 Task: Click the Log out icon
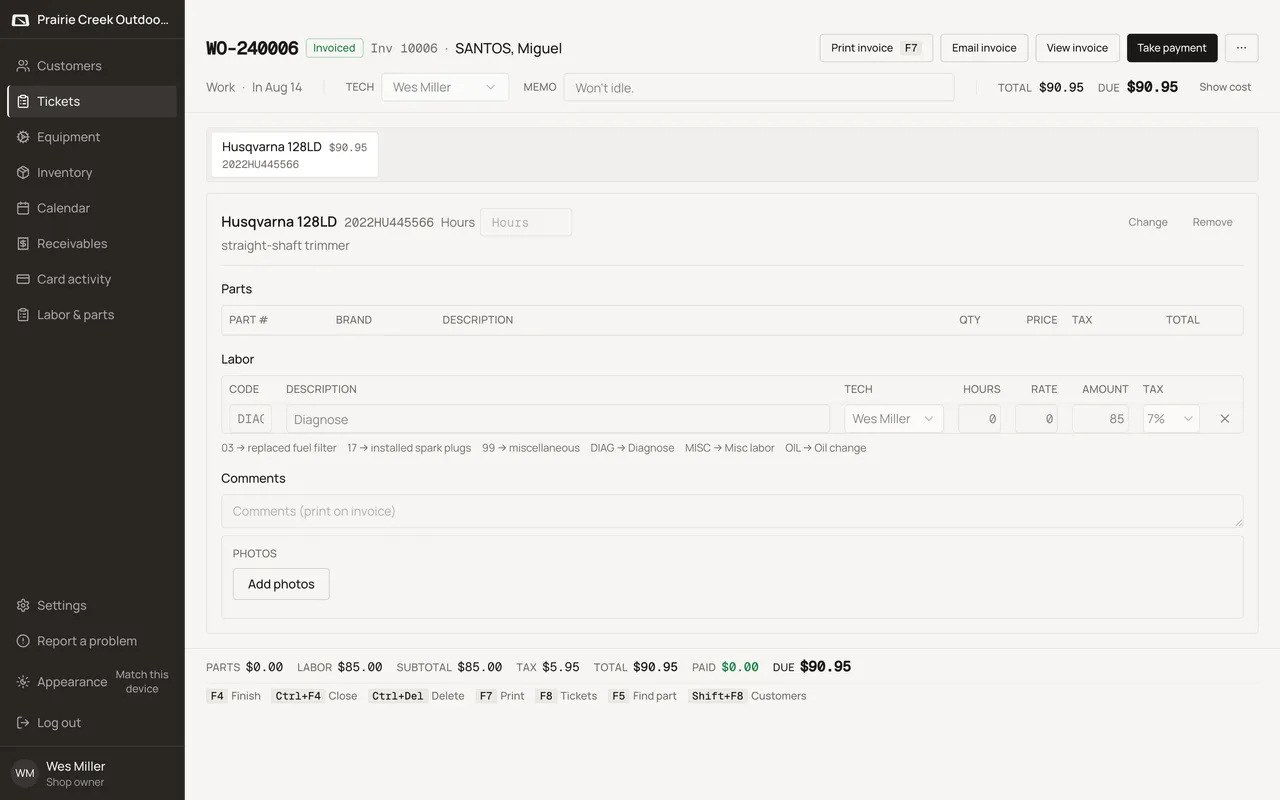point(23,723)
